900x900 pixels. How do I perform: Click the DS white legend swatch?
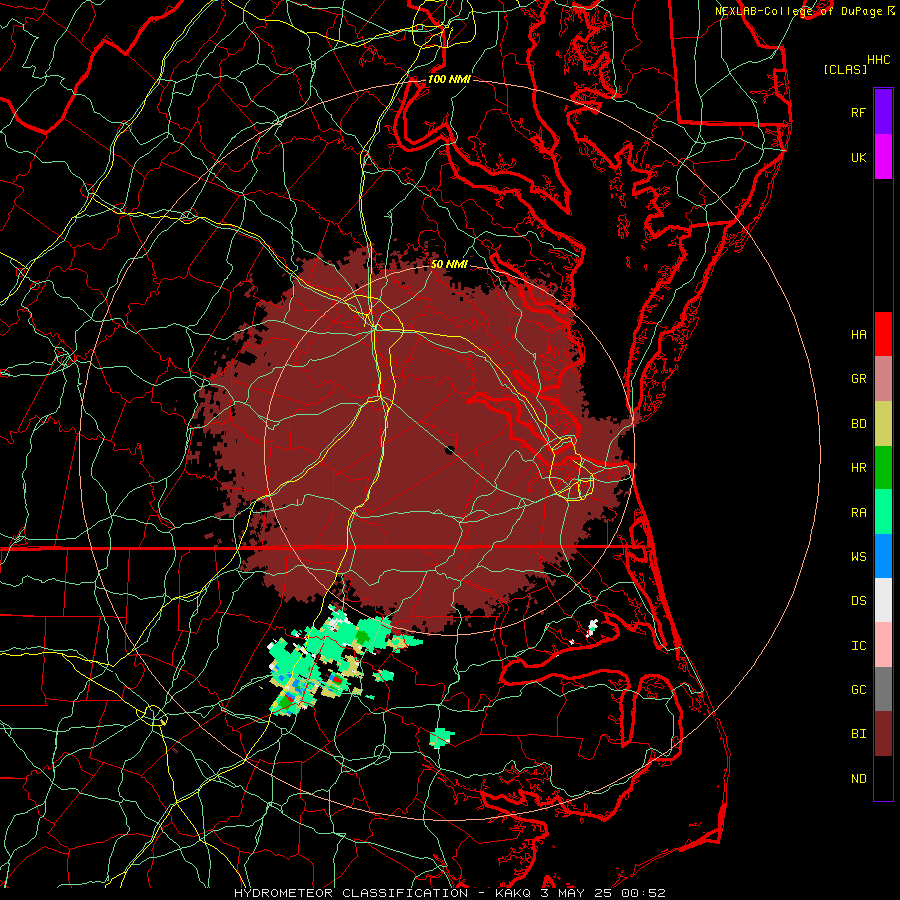883,600
